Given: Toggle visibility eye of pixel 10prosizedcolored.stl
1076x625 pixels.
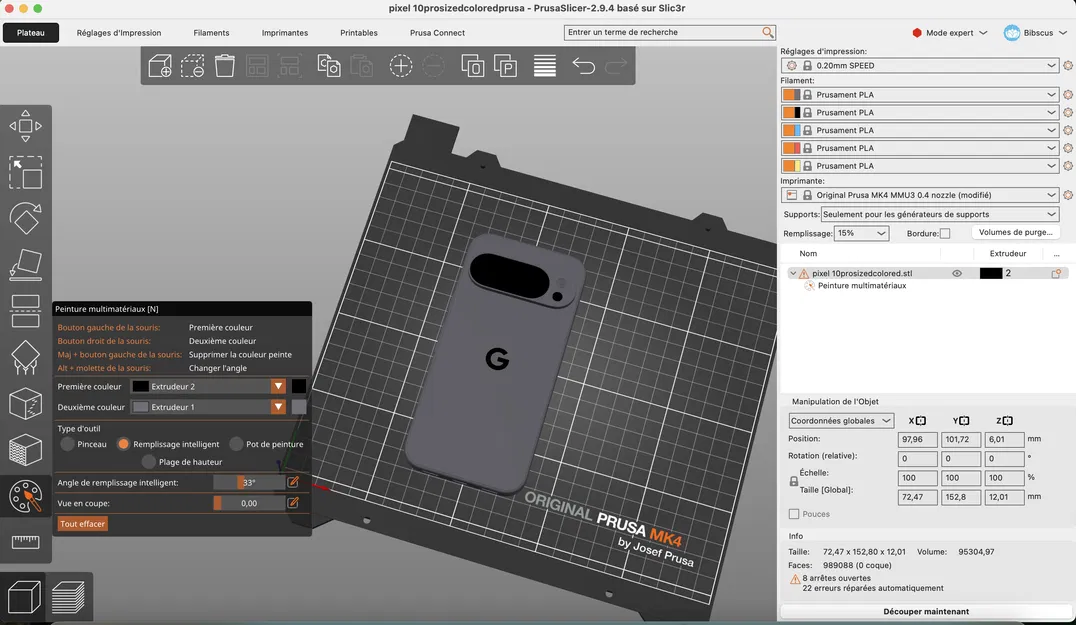Looking at the screenshot, I should pyautogui.click(x=957, y=273).
